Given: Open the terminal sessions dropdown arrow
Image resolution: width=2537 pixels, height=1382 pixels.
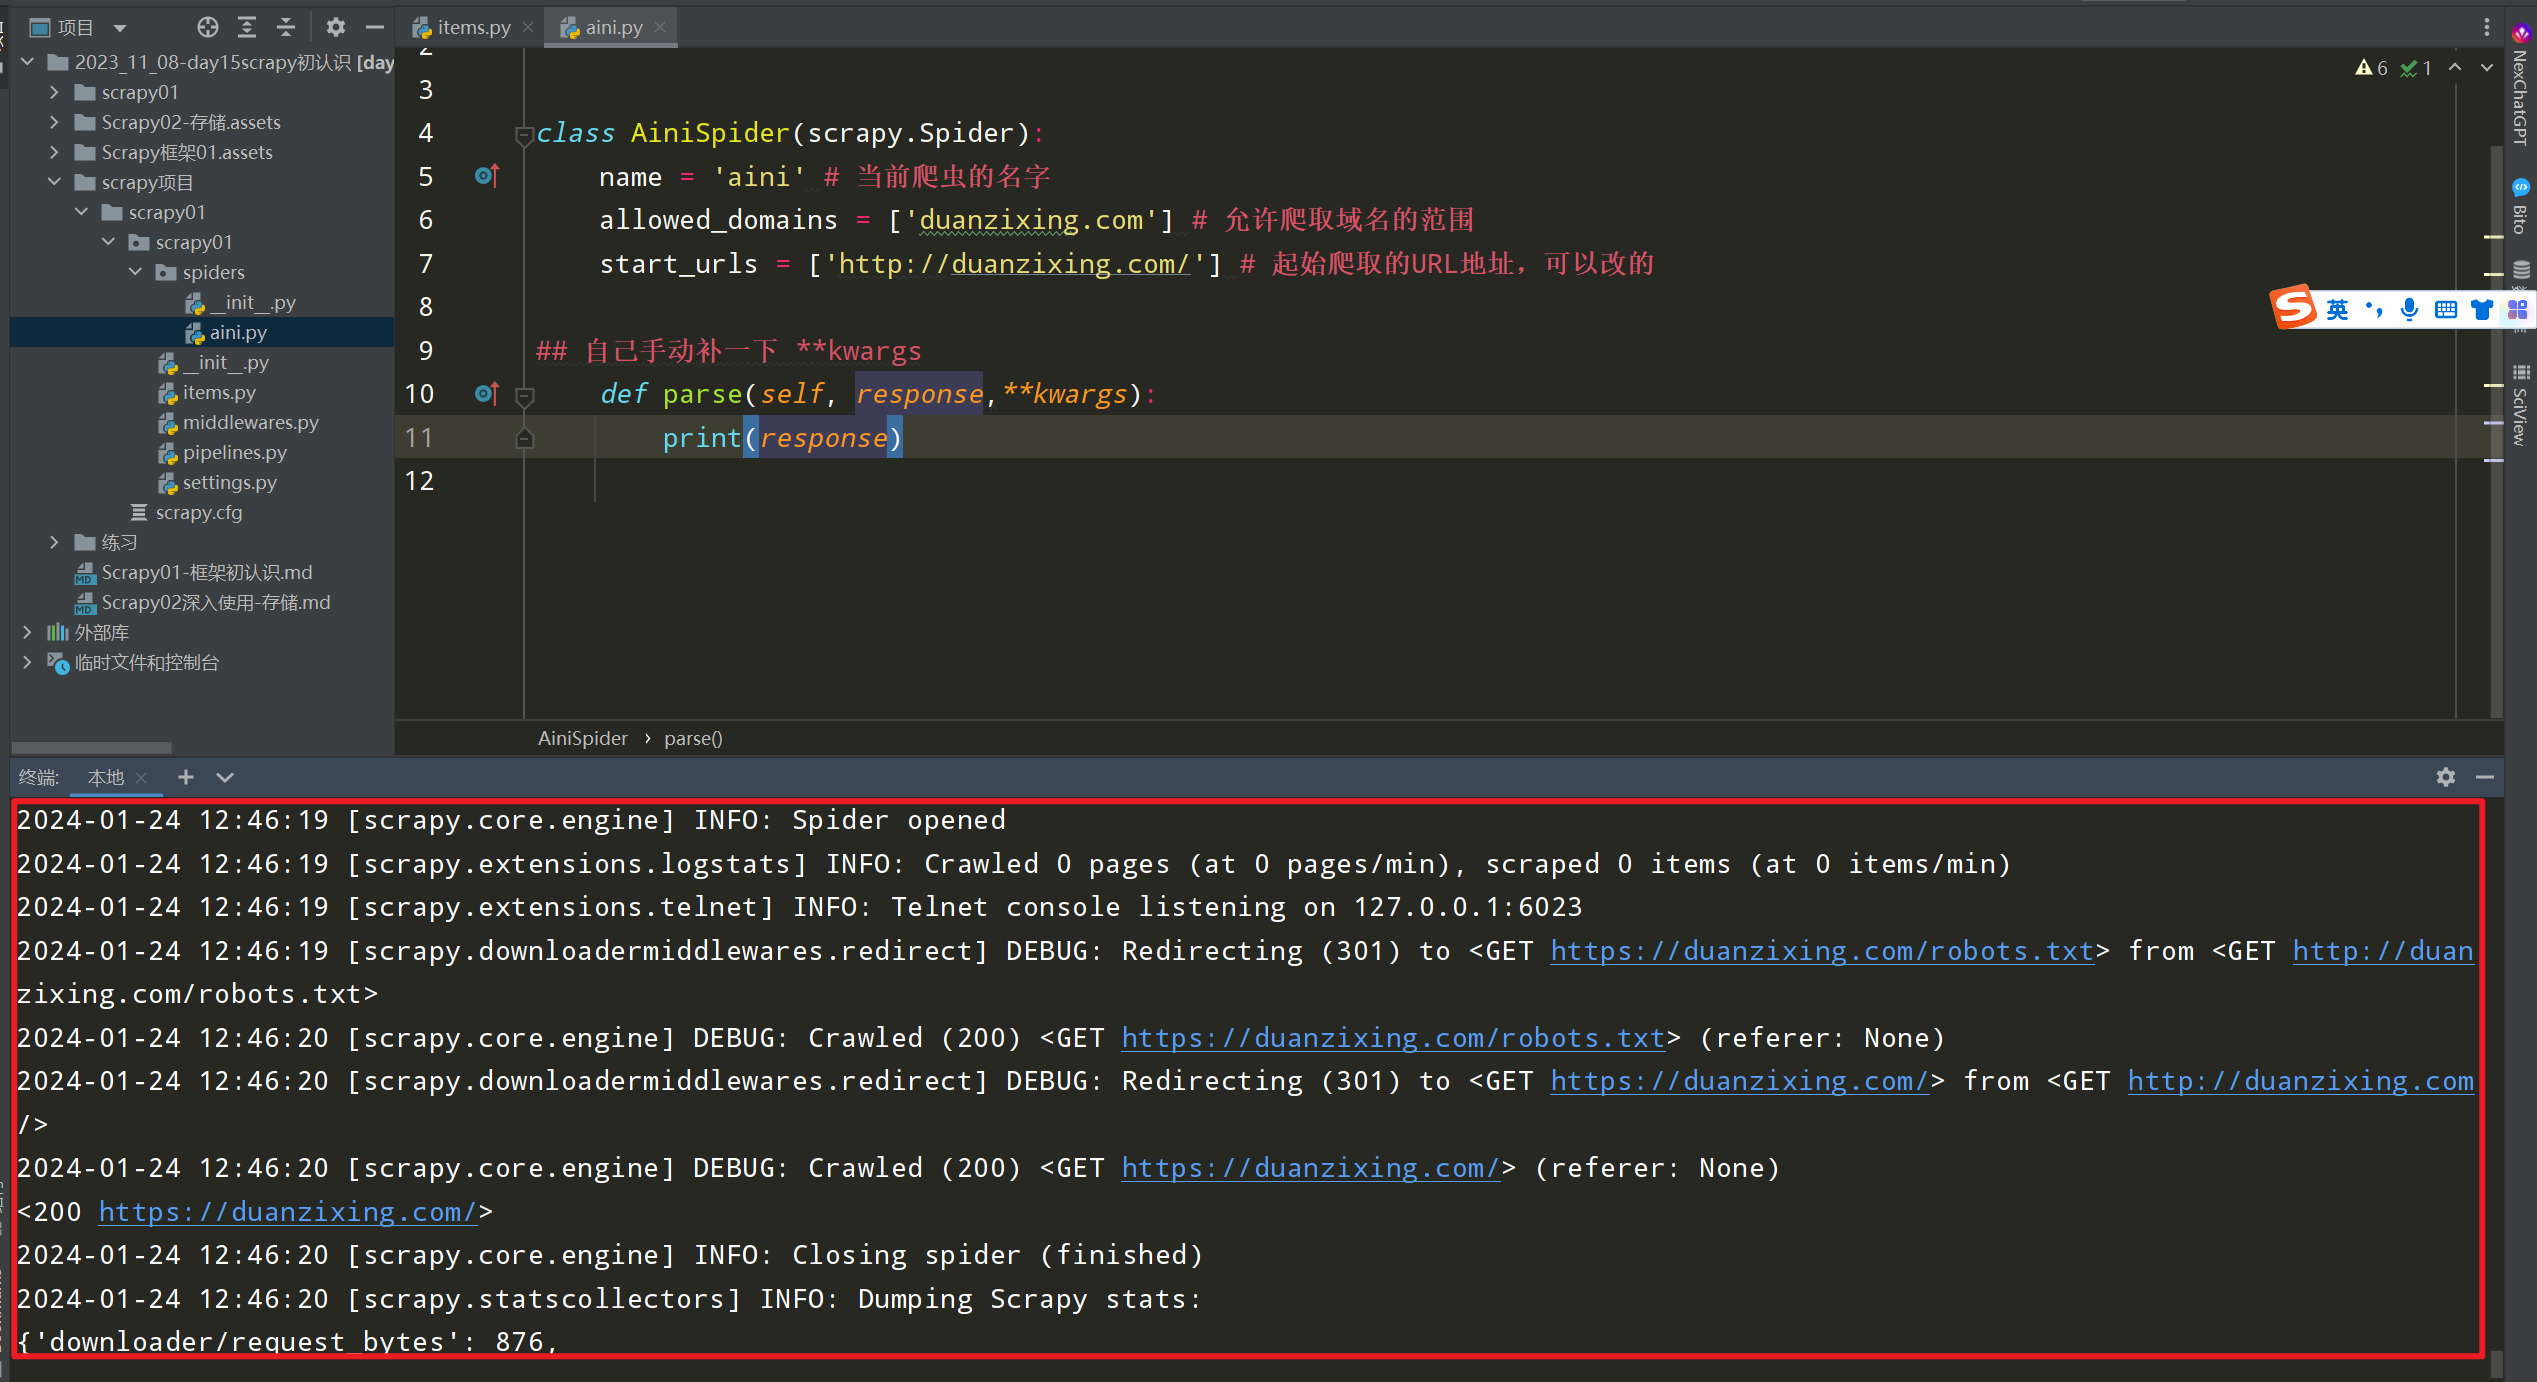Looking at the screenshot, I should (x=225, y=777).
